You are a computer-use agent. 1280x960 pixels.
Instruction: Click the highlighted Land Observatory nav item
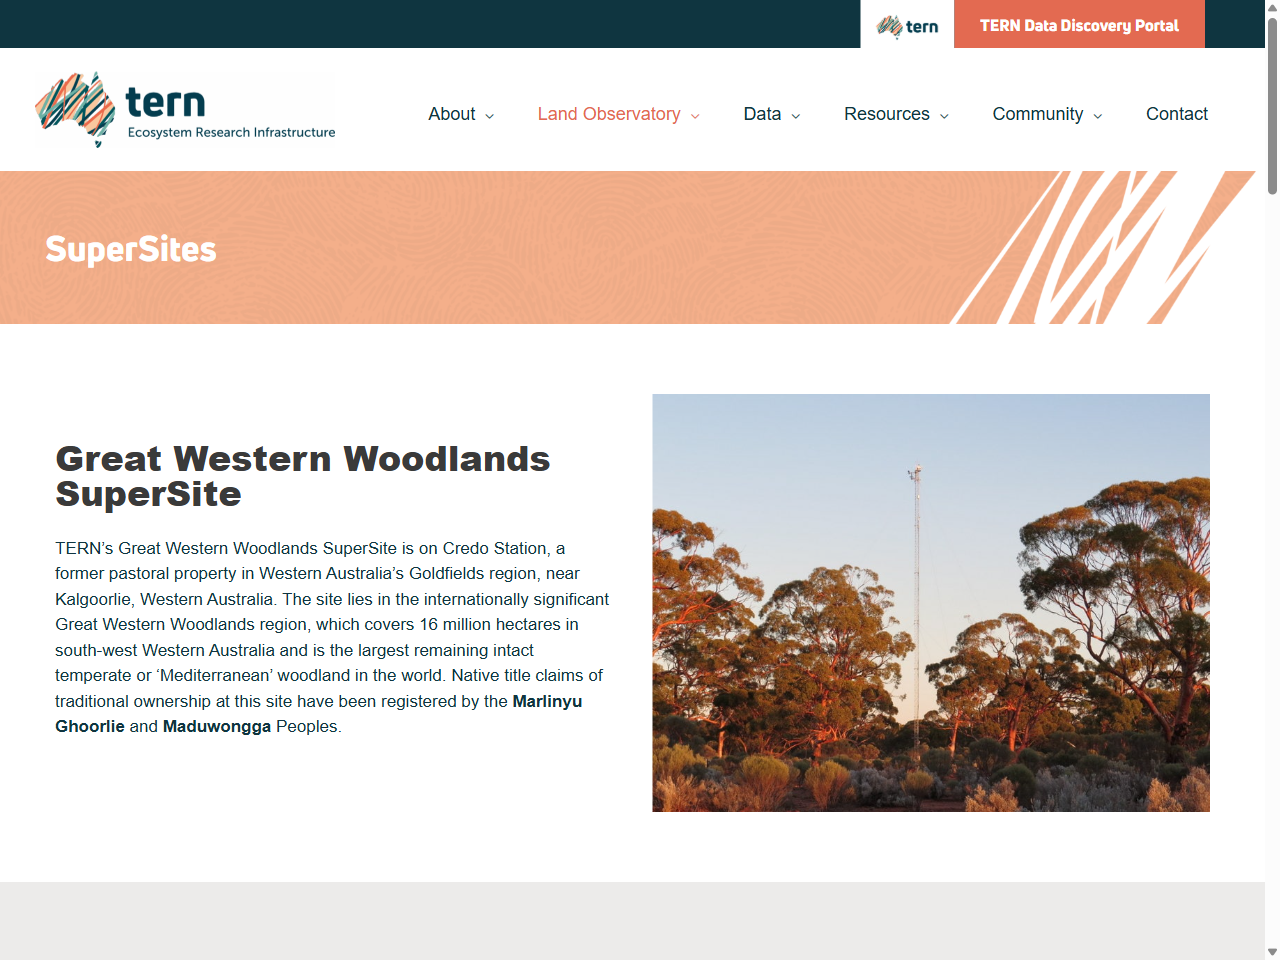click(x=609, y=114)
